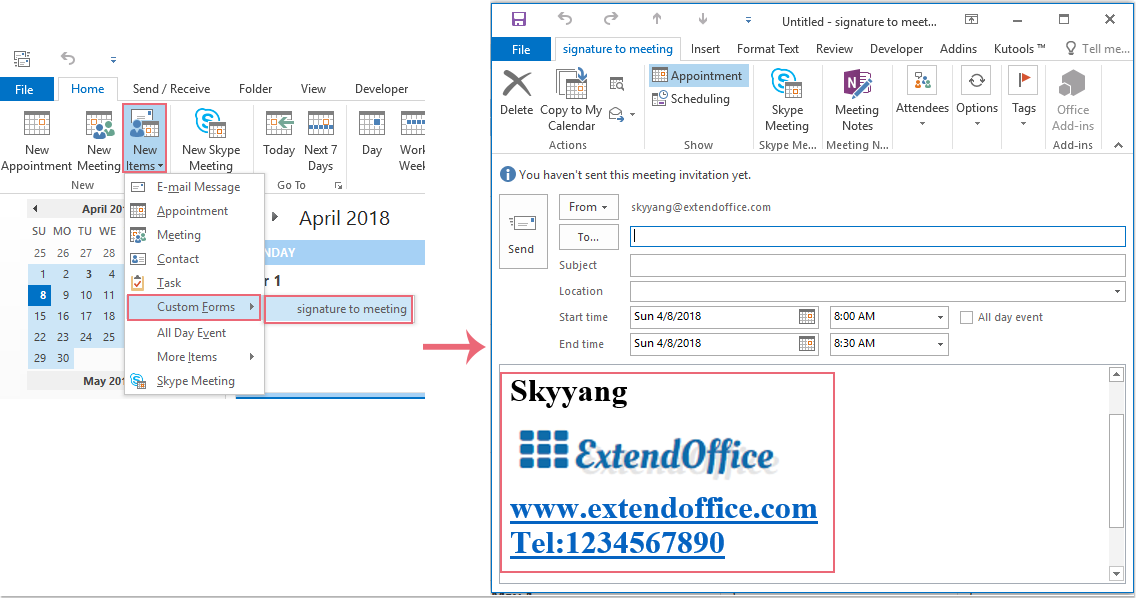Click Tel:1234567890 link in signature
This screenshot has height=598, width=1136.
(617, 543)
